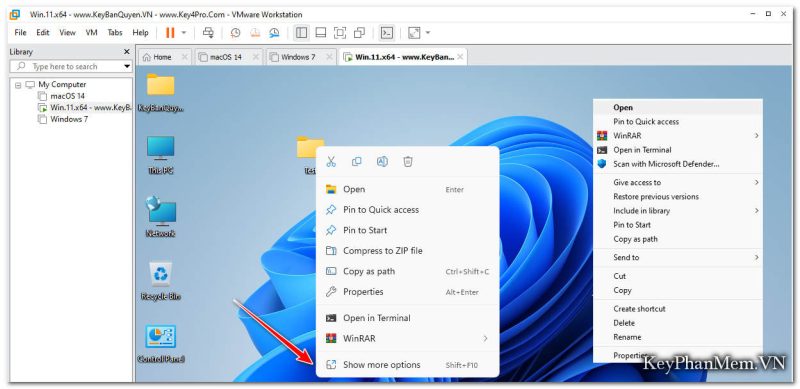Click bold Open in the classic context menu
The height and width of the screenshot is (389, 800).
pos(678,108)
